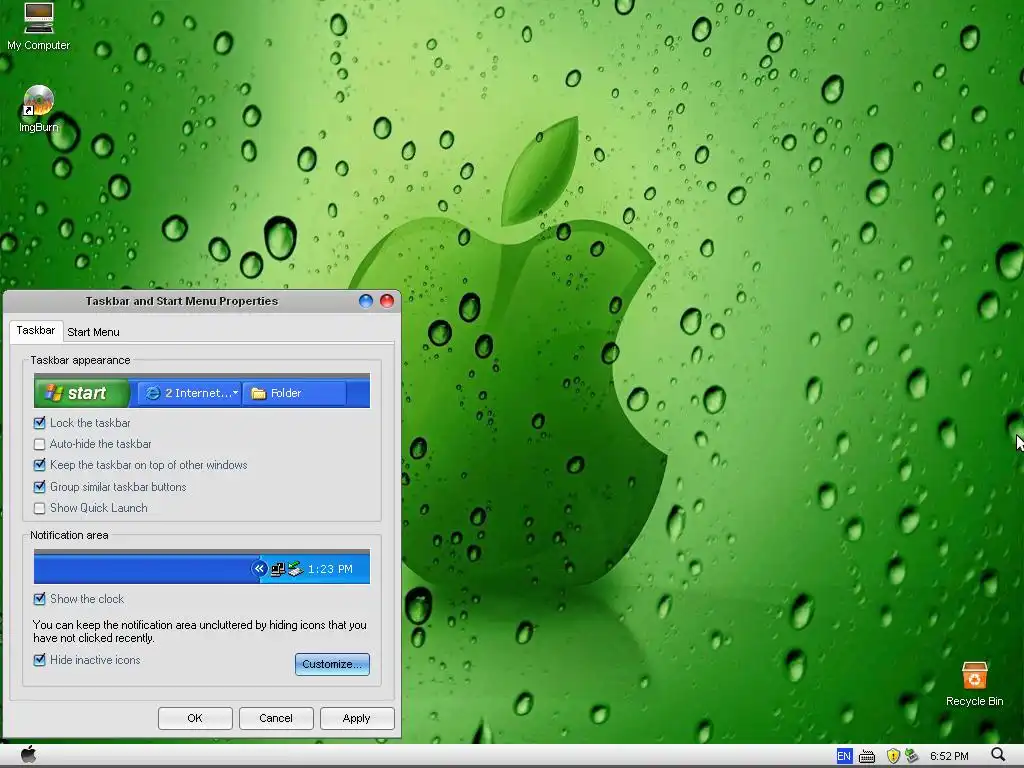This screenshot has height=768, width=1024.
Task: Uncheck Group similar taskbar buttons
Action: pyautogui.click(x=40, y=487)
